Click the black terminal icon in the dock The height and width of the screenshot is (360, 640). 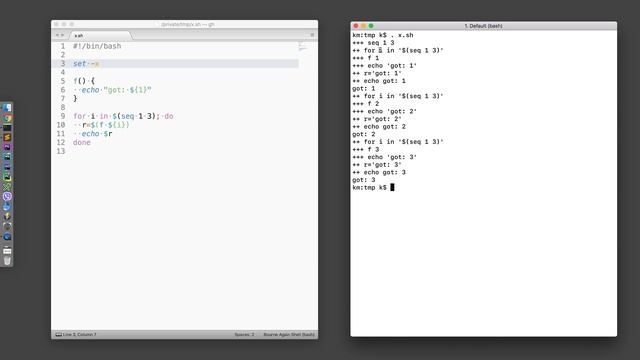7,128
